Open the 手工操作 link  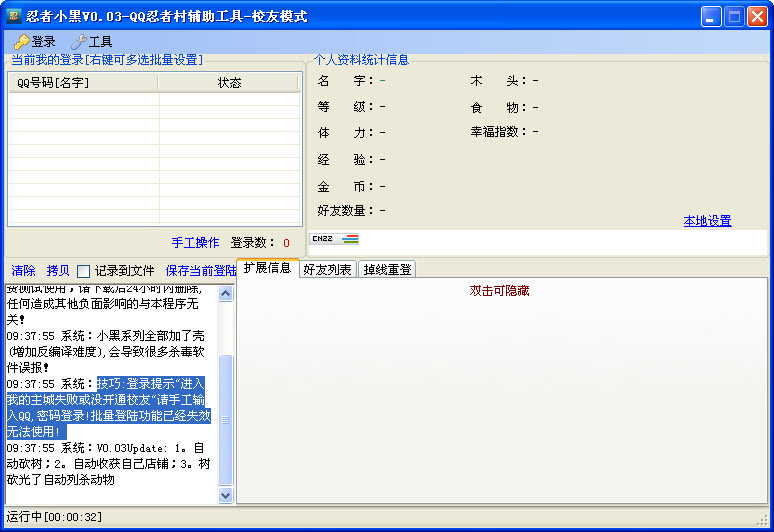pos(195,243)
